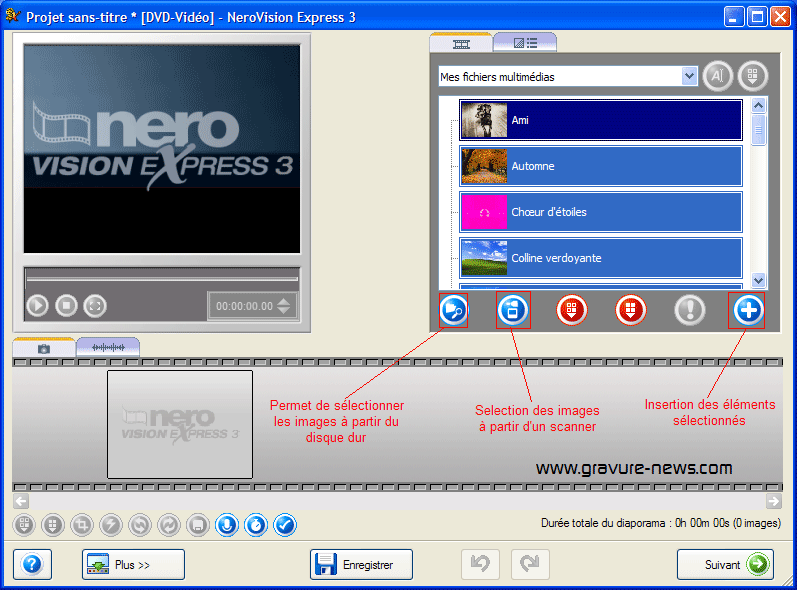This screenshot has width=797, height=590.
Task: Click the Plus >> button
Action: point(133,564)
